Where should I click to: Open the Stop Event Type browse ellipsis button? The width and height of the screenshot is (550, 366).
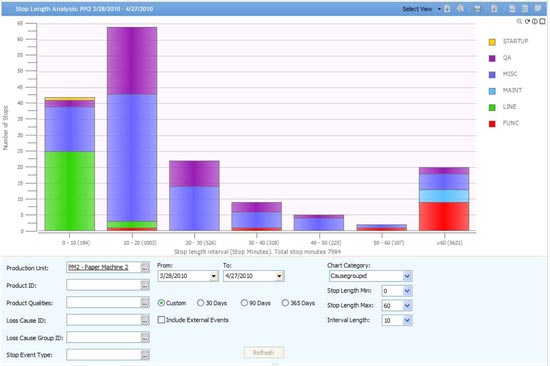[145, 355]
